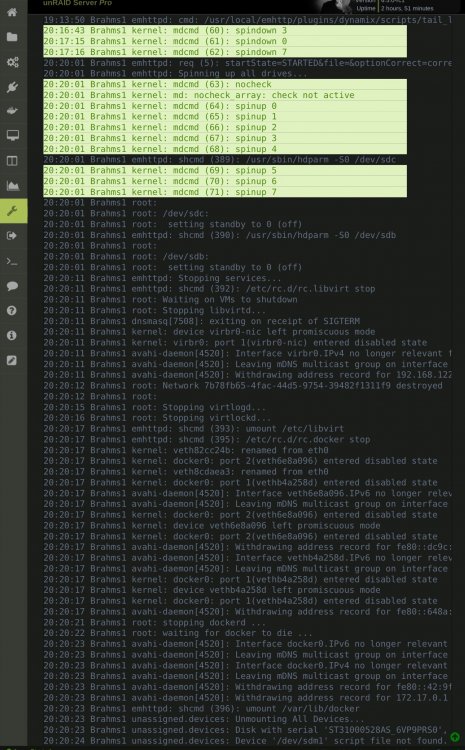Click log line 'mdcmd (64): spinup 0'
The image size is (465, 750).
[x=225, y=106]
